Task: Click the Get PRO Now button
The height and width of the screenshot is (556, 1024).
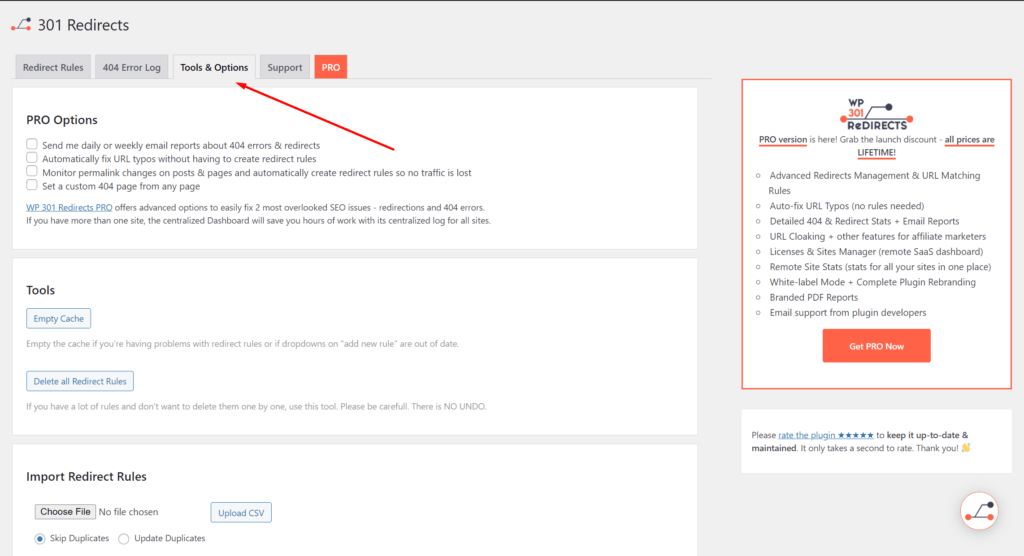Action: pos(876,346)
